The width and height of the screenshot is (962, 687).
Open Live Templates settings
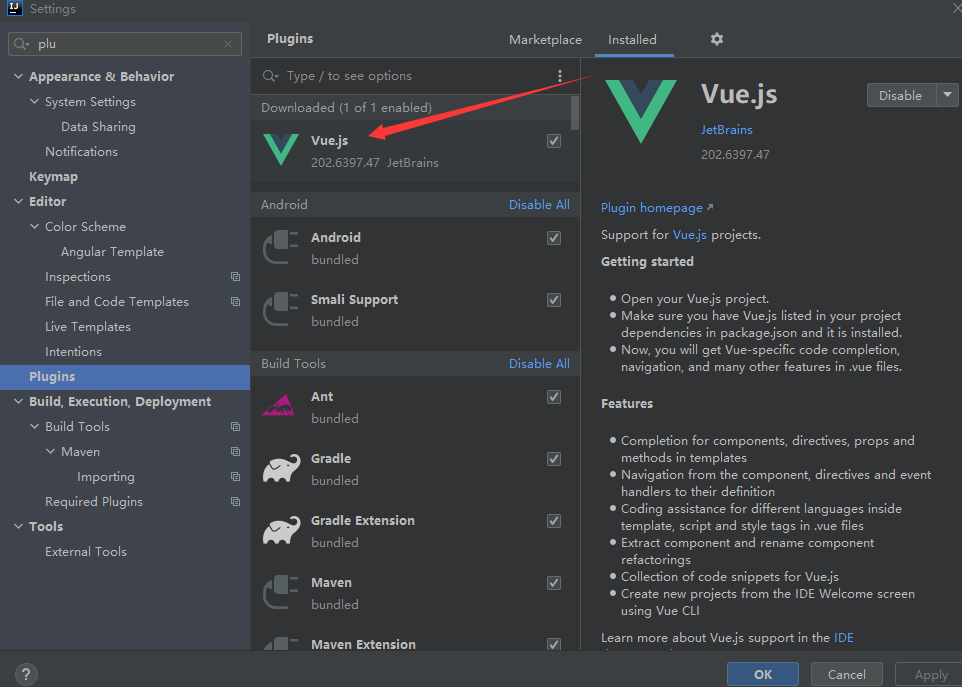[x=88, y=327]
